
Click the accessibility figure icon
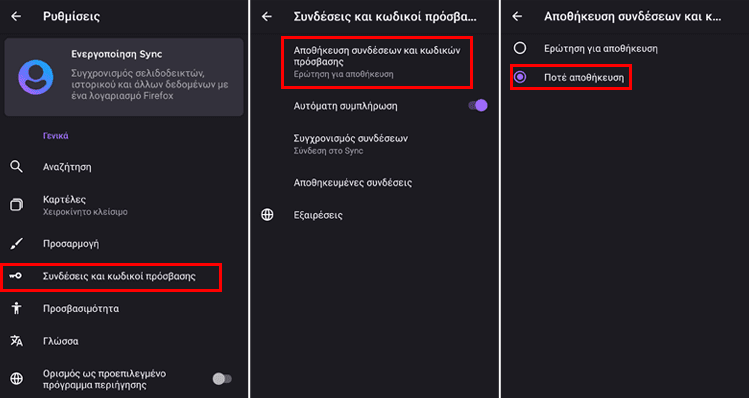click(x=16, y=308)
